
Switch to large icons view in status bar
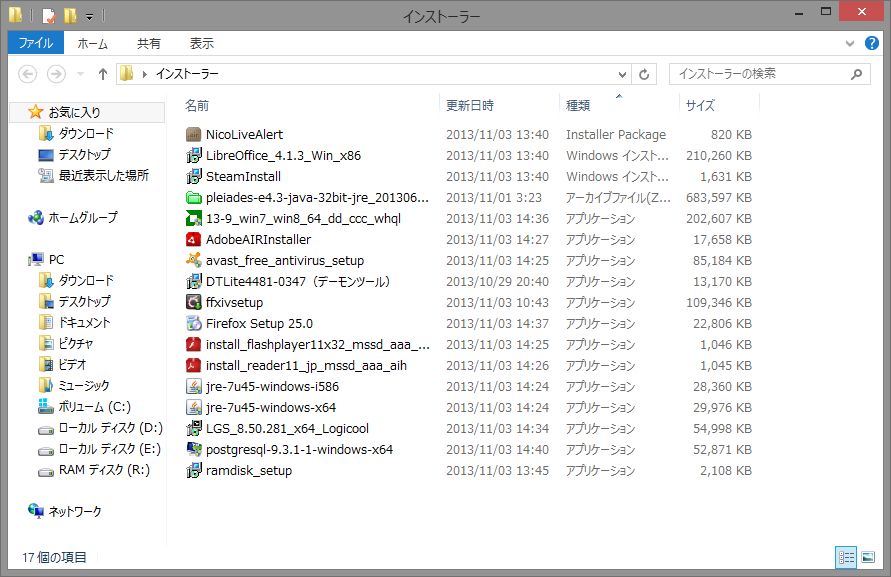[868, 557]
